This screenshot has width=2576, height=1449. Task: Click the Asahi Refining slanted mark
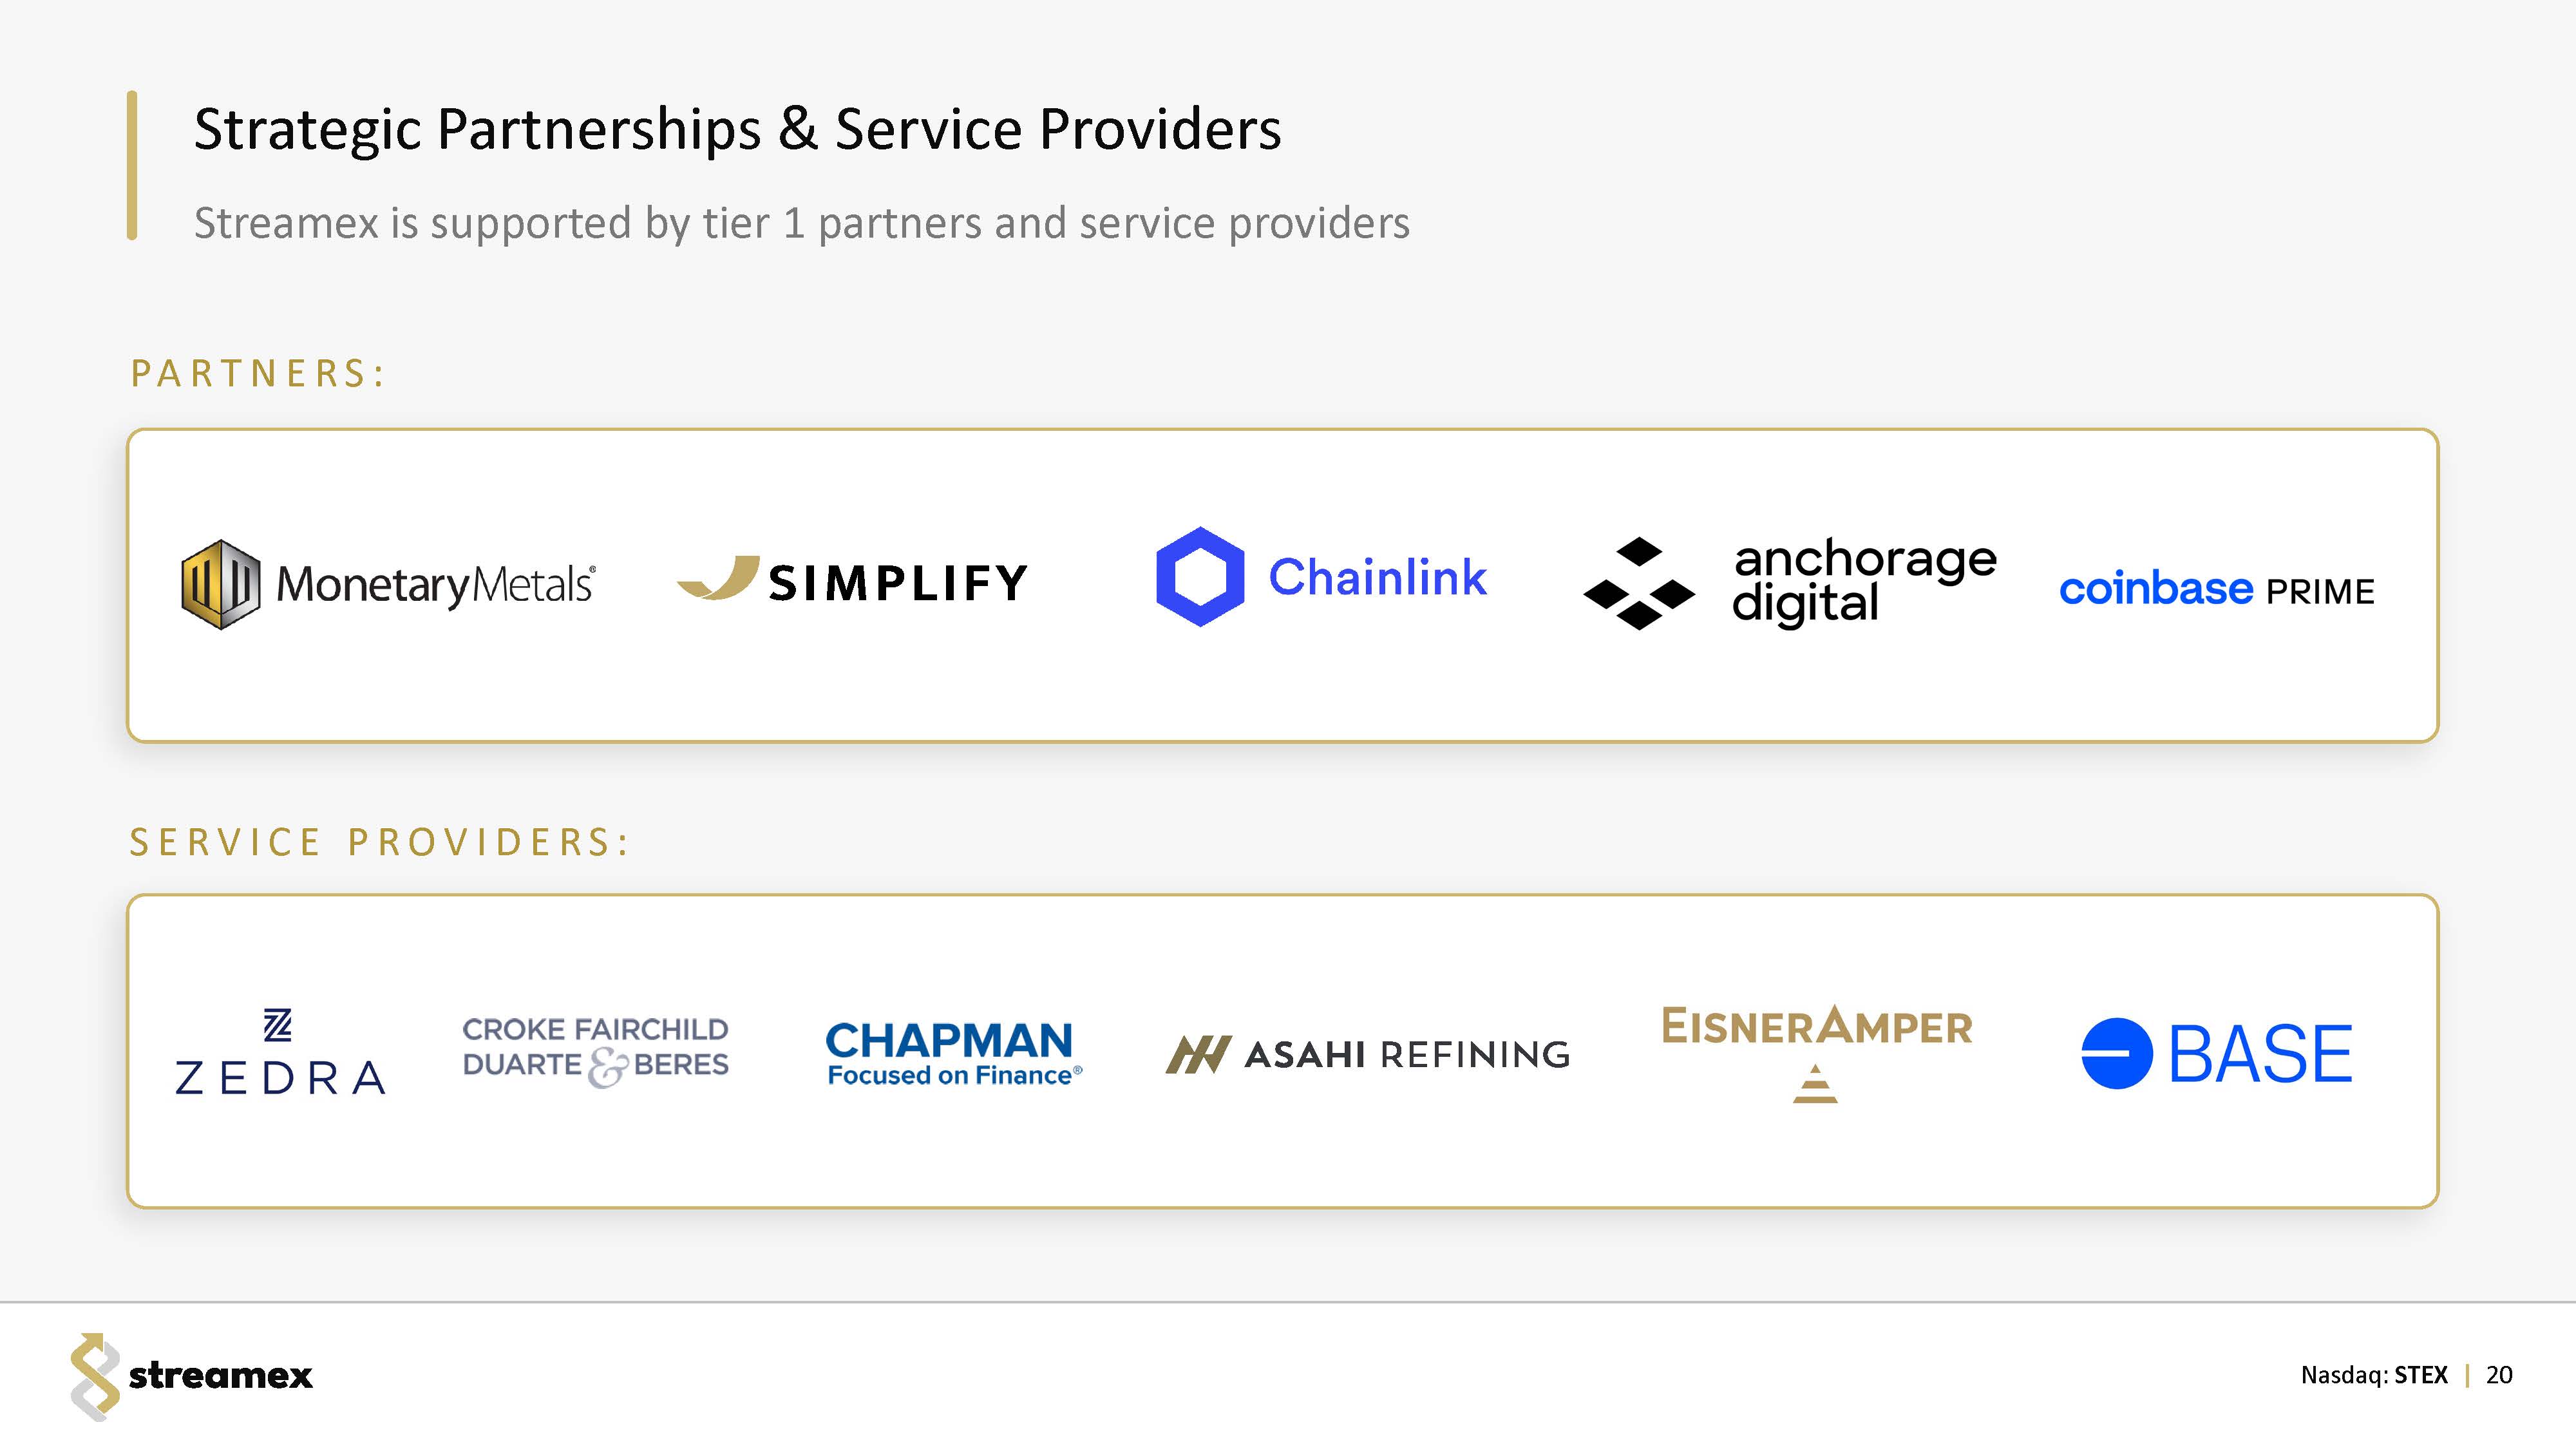(x=1197, y=1054)
